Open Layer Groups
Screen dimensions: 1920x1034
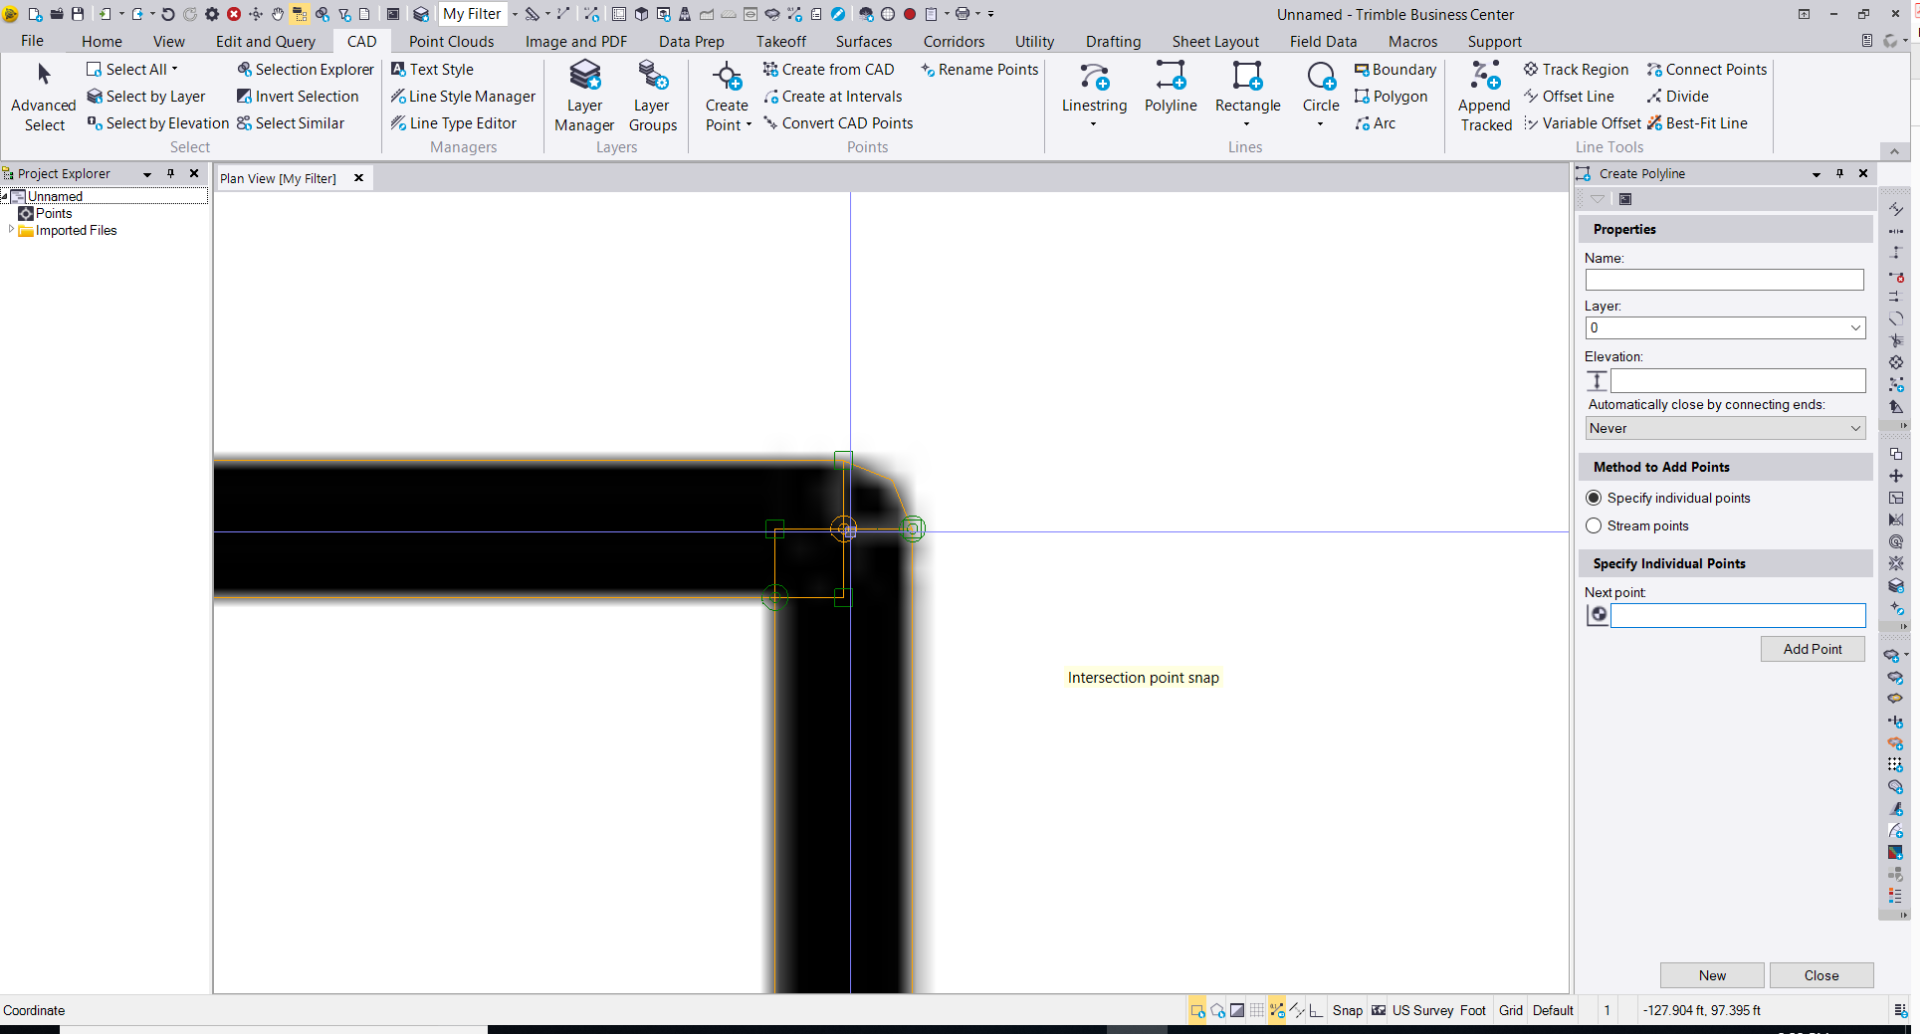[652, 77]
